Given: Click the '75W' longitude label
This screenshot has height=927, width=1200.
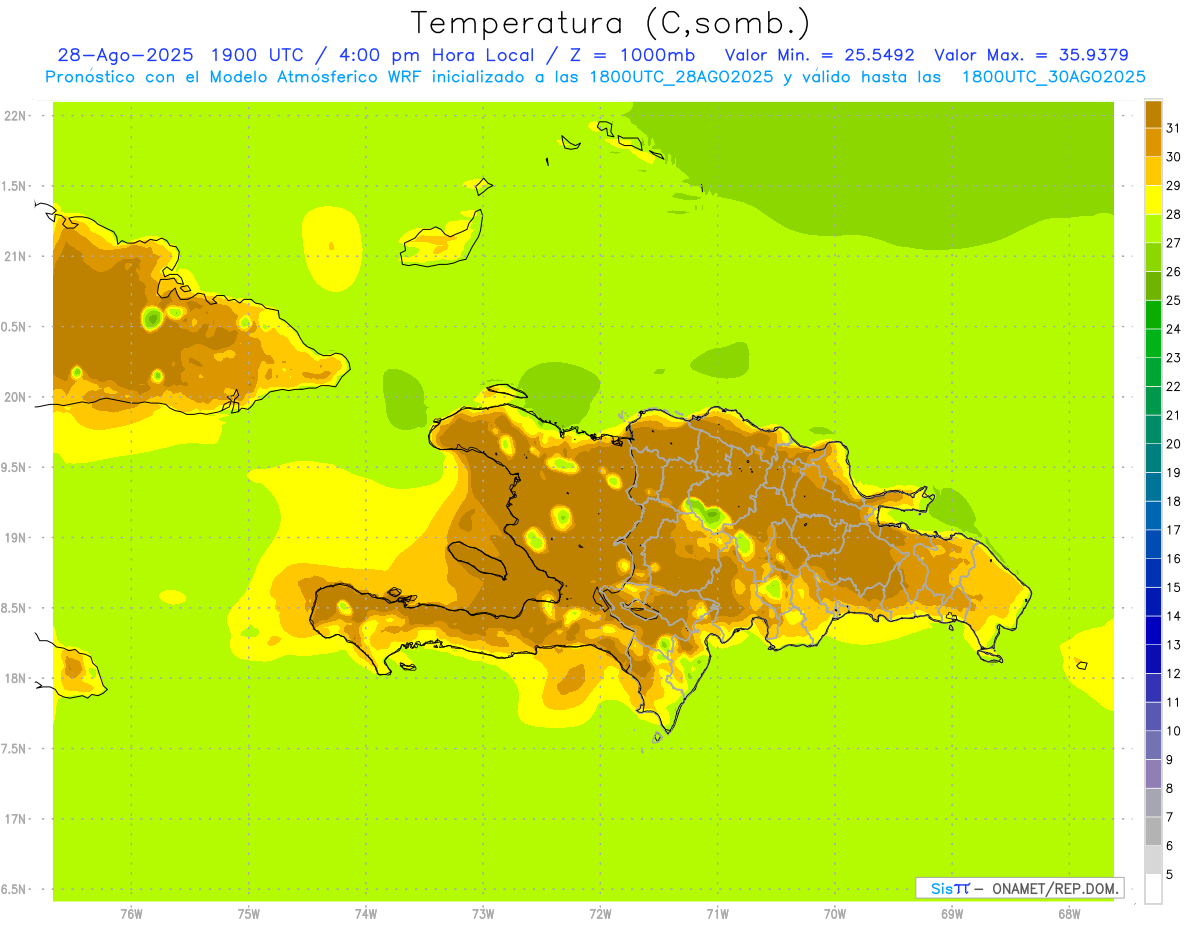Looking at the screenshot, I should click(x=249, y=913).
